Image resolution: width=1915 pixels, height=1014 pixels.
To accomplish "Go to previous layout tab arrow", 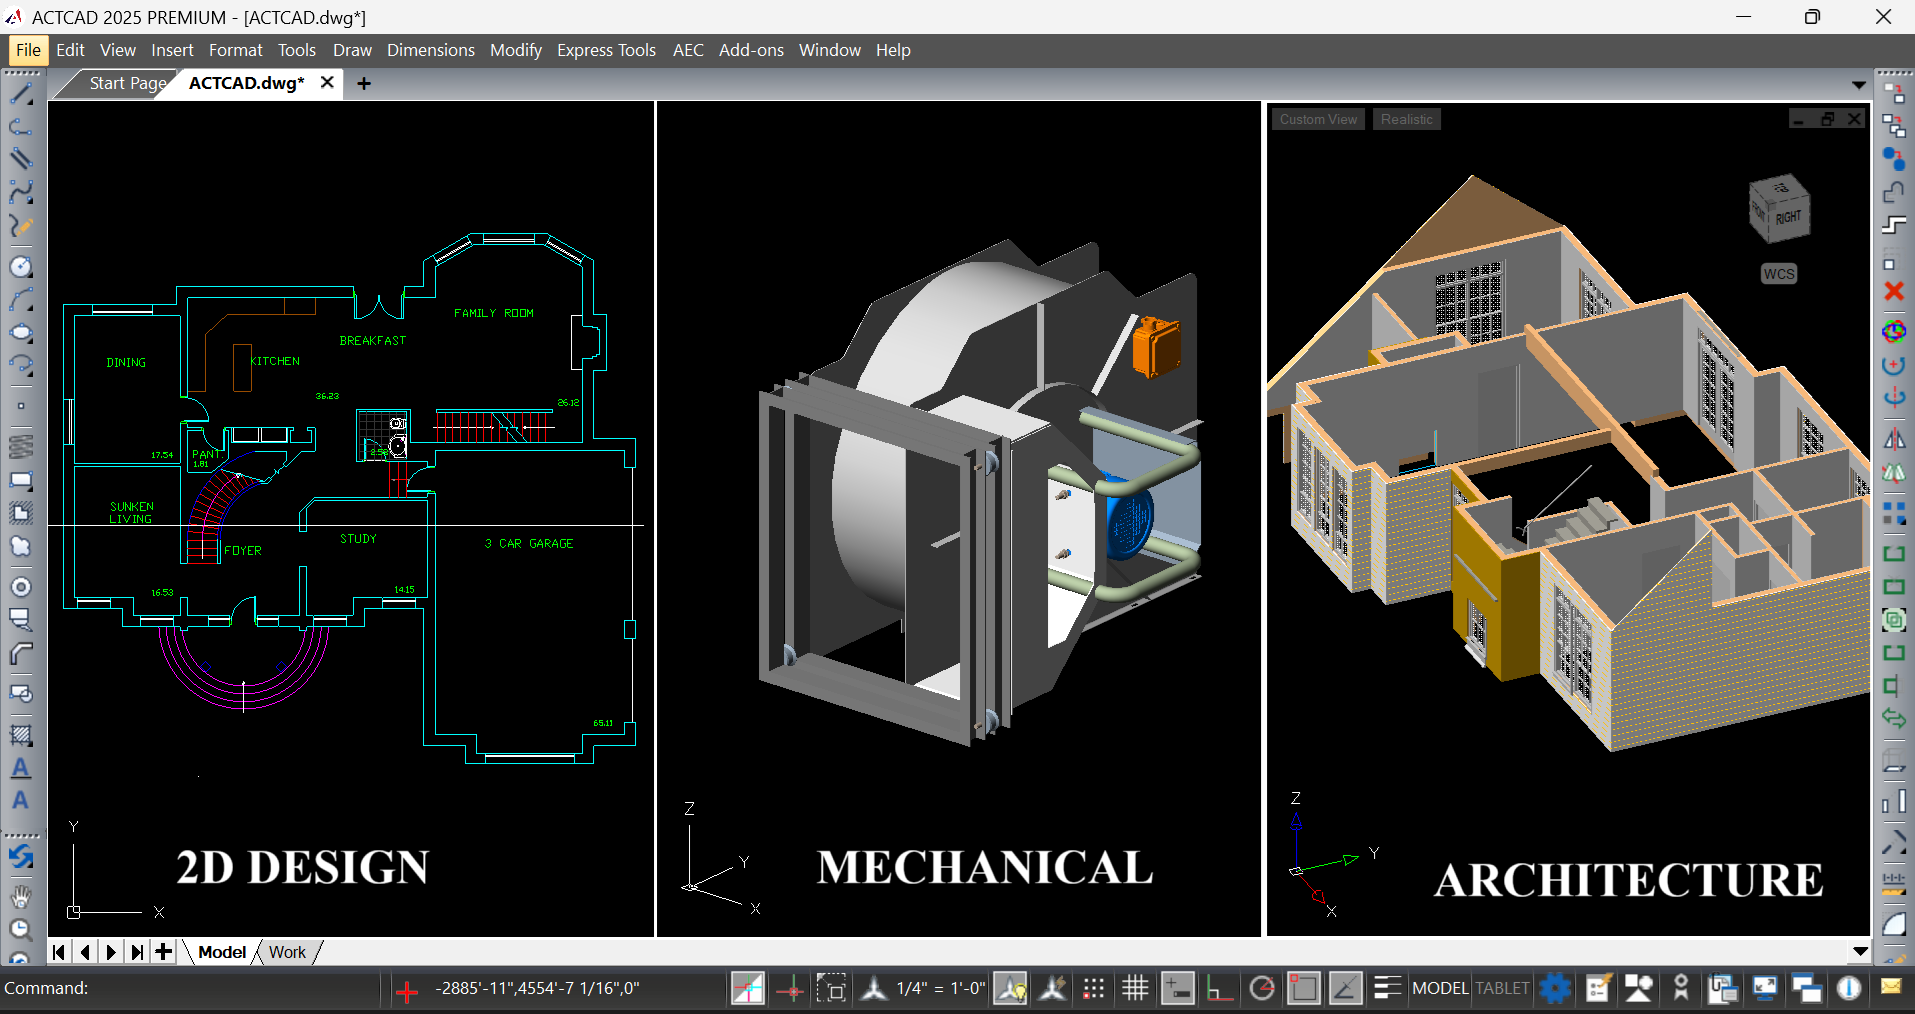I will (85, 952).
